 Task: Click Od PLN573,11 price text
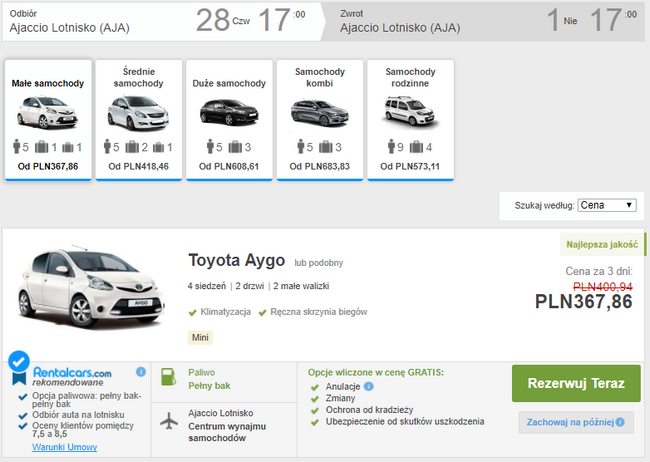[410, 166]
